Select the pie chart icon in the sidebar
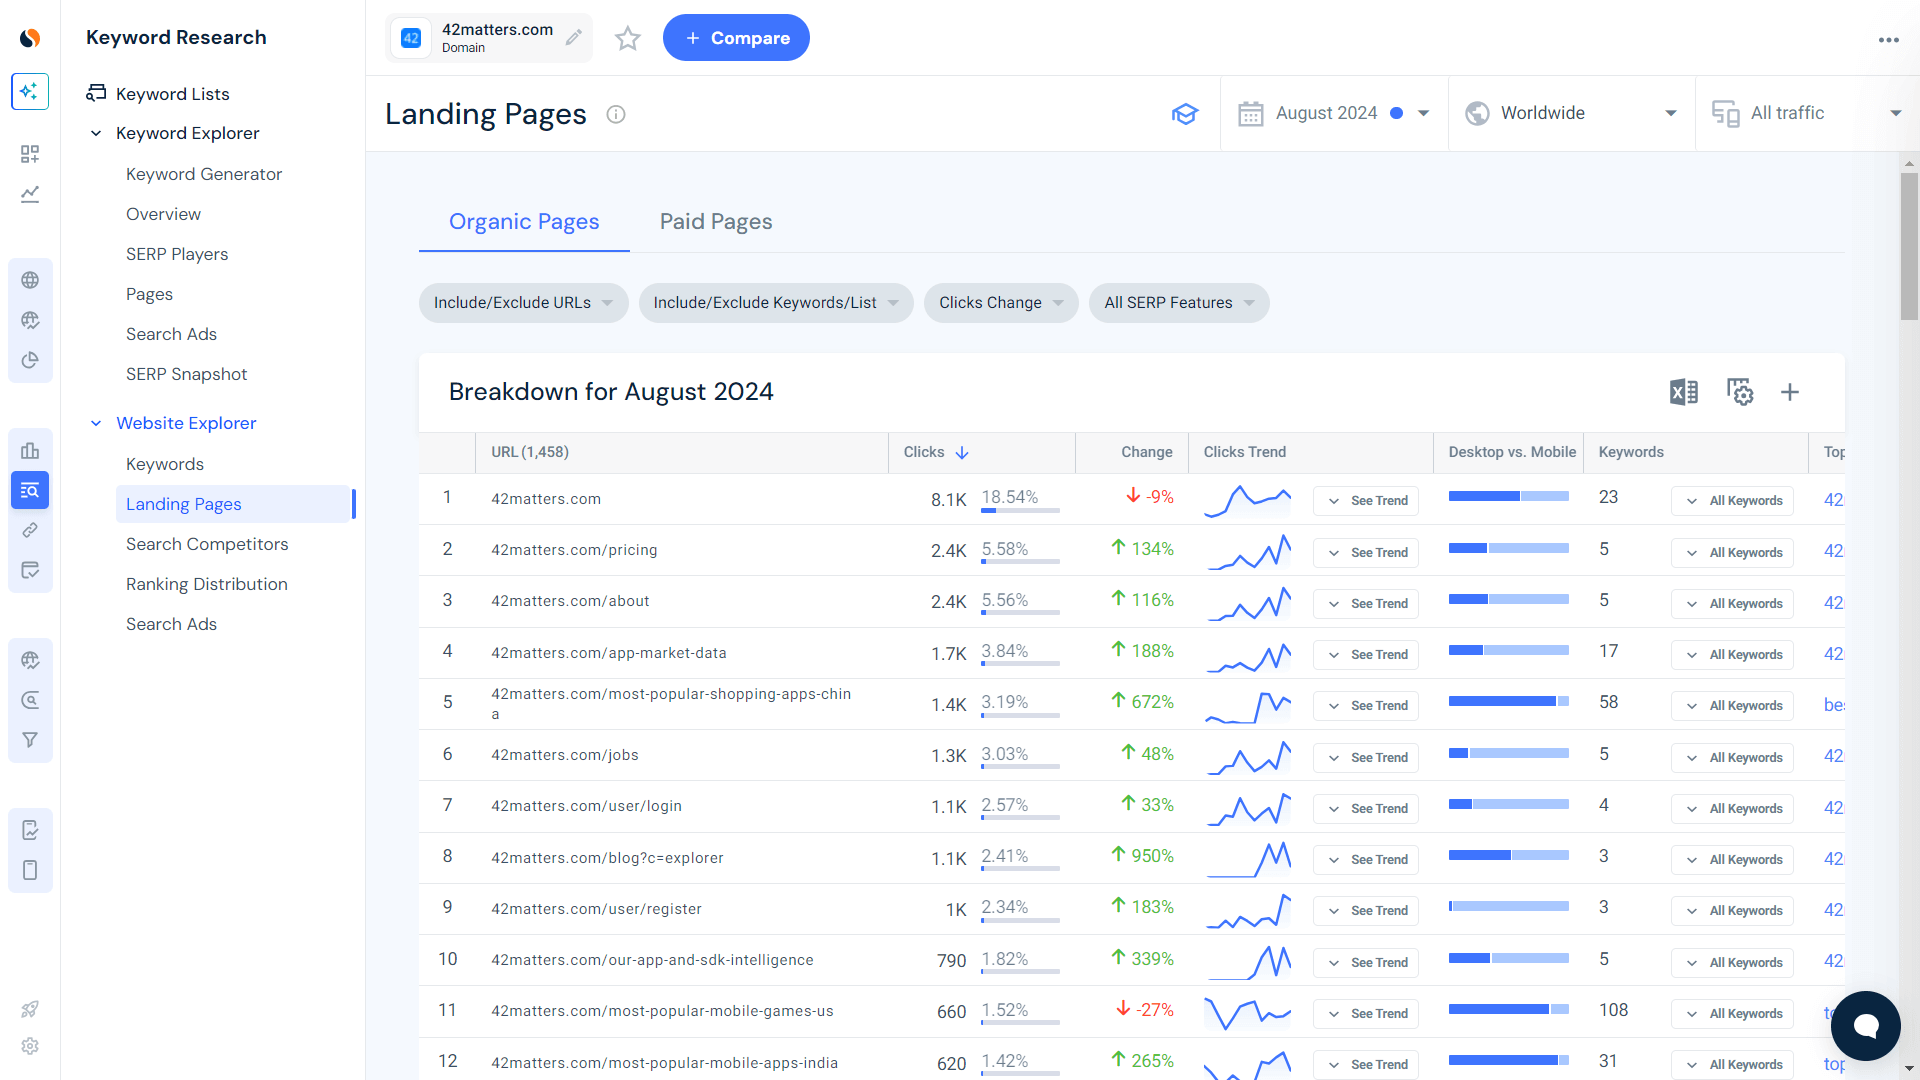Screen dimensions: 1920x1080 pos(30,360)
